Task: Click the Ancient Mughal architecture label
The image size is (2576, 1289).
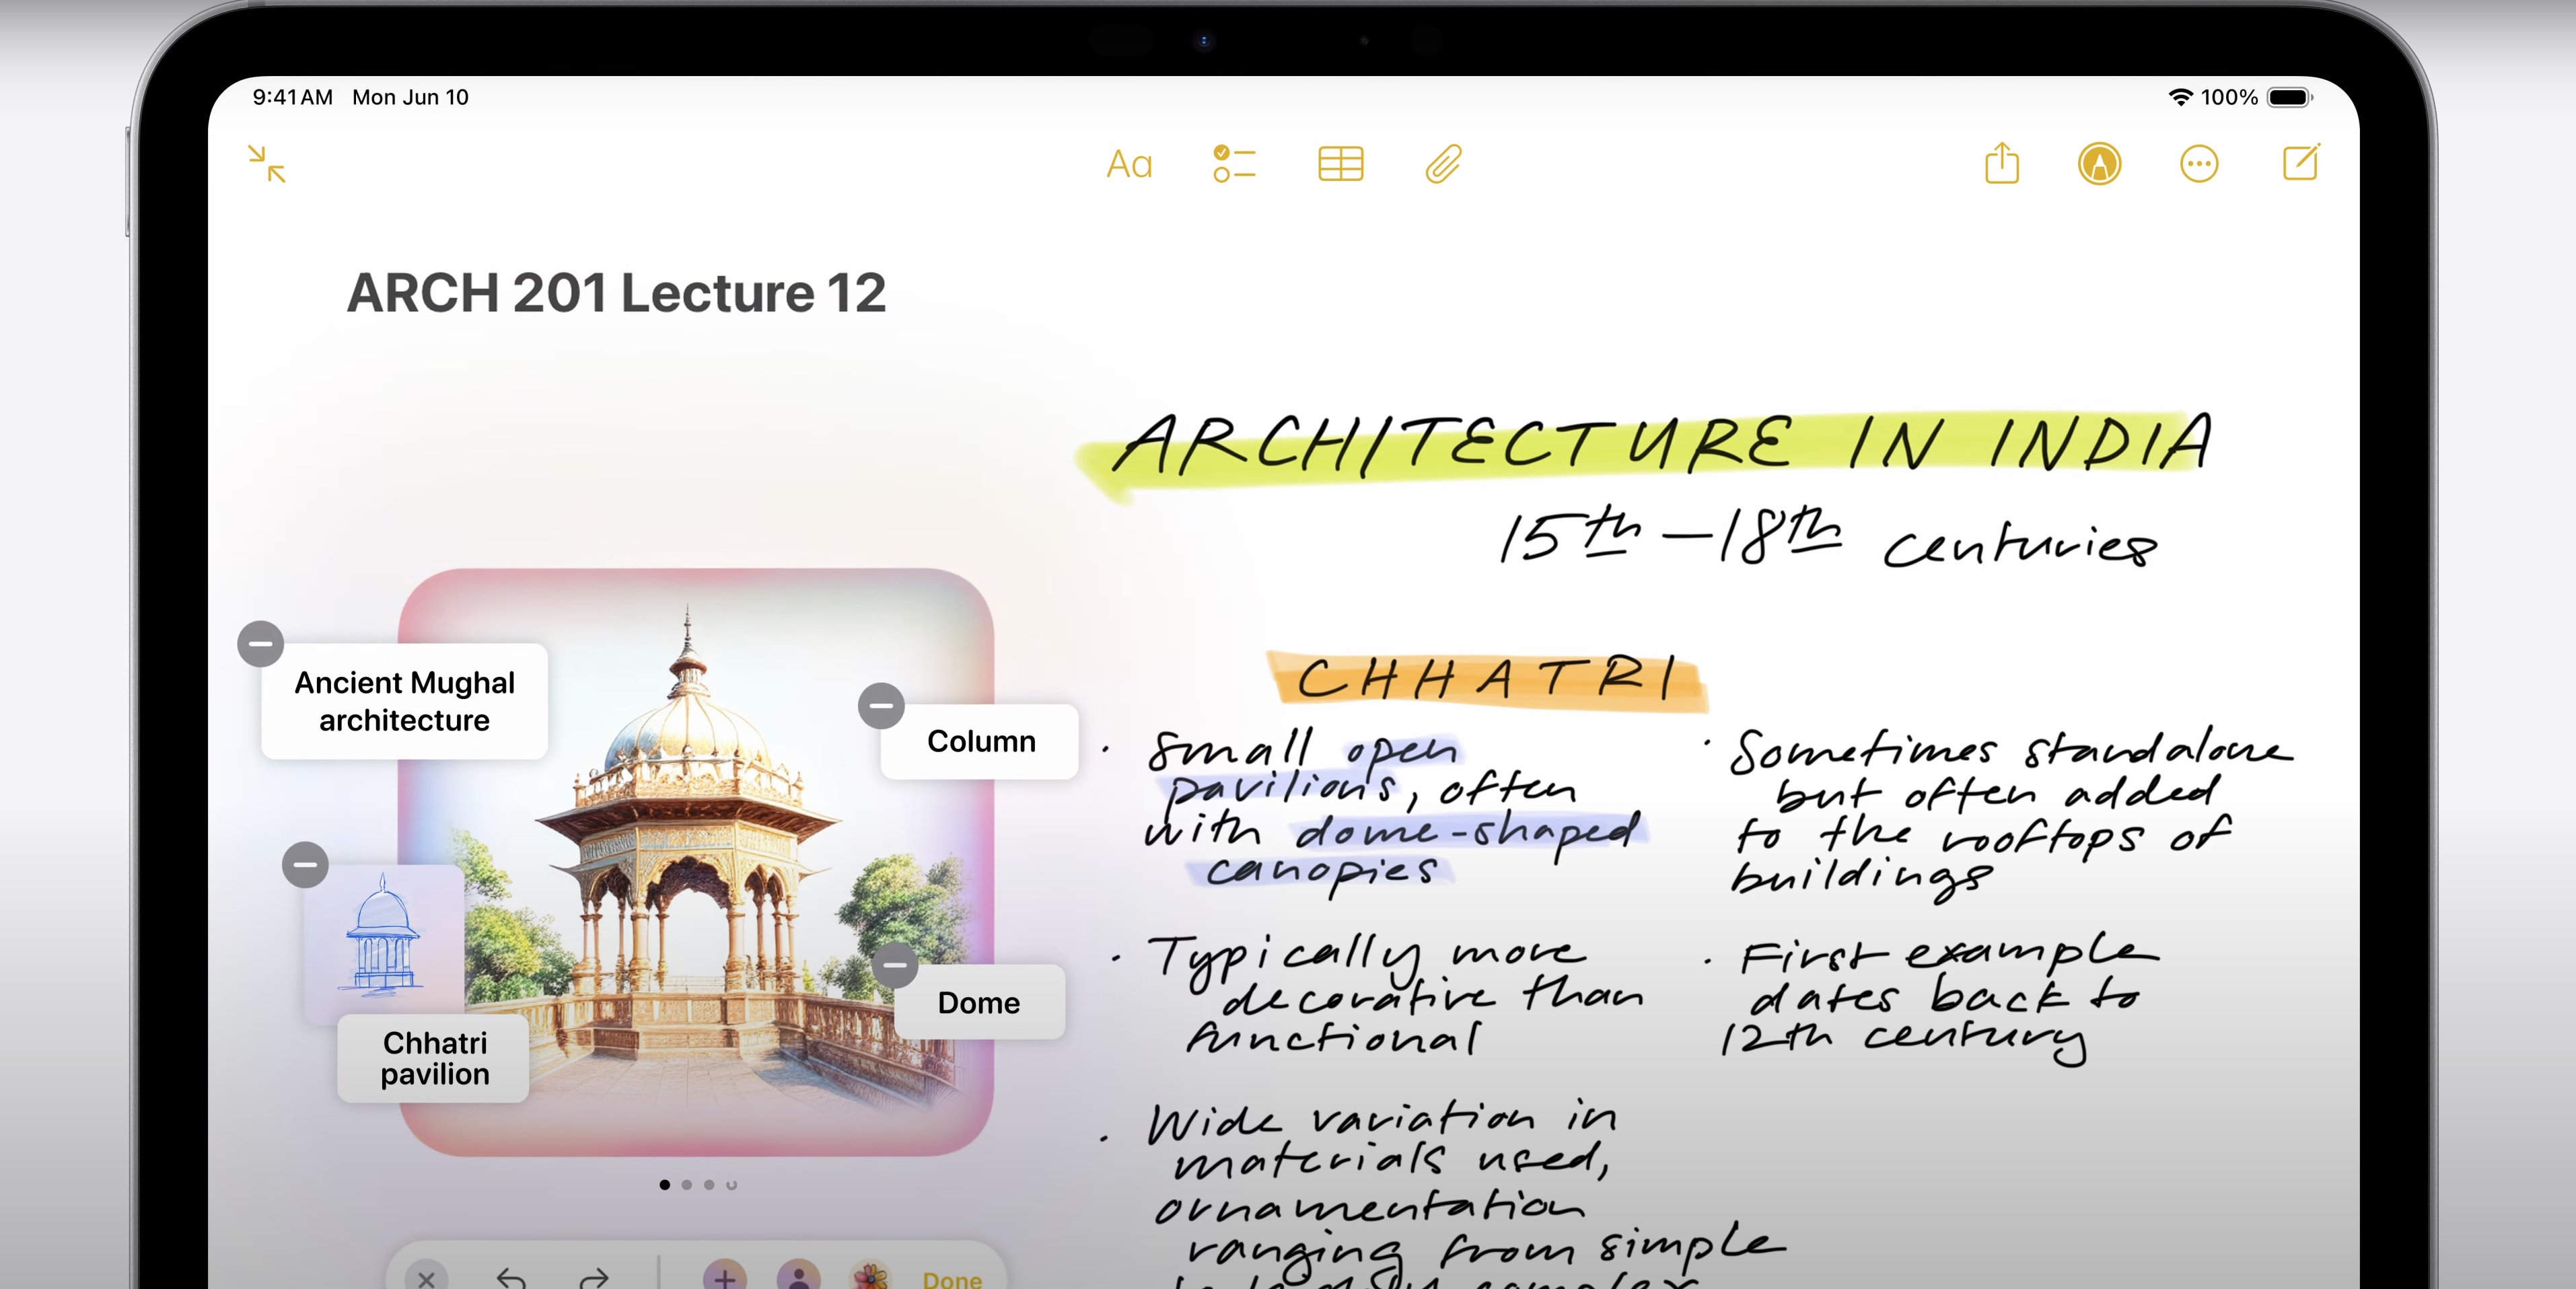Action: [x=404, y=701]
